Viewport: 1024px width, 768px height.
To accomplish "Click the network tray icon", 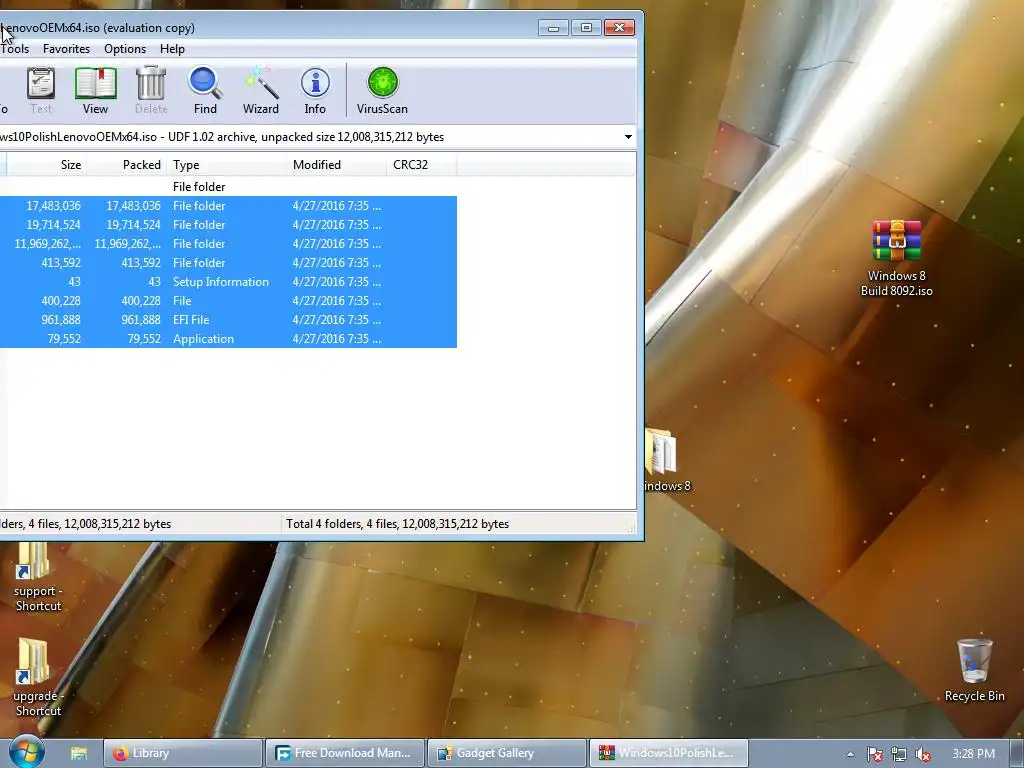I will [x=899, y=754].
